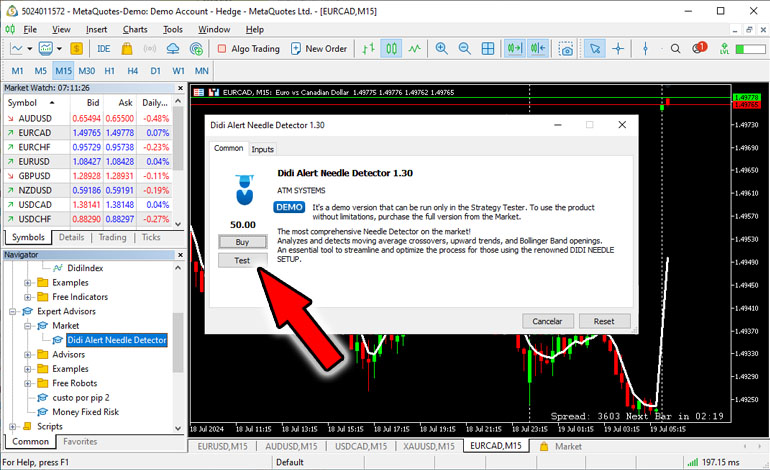
Task: Expand the Advisors folder
Action: 28,355
